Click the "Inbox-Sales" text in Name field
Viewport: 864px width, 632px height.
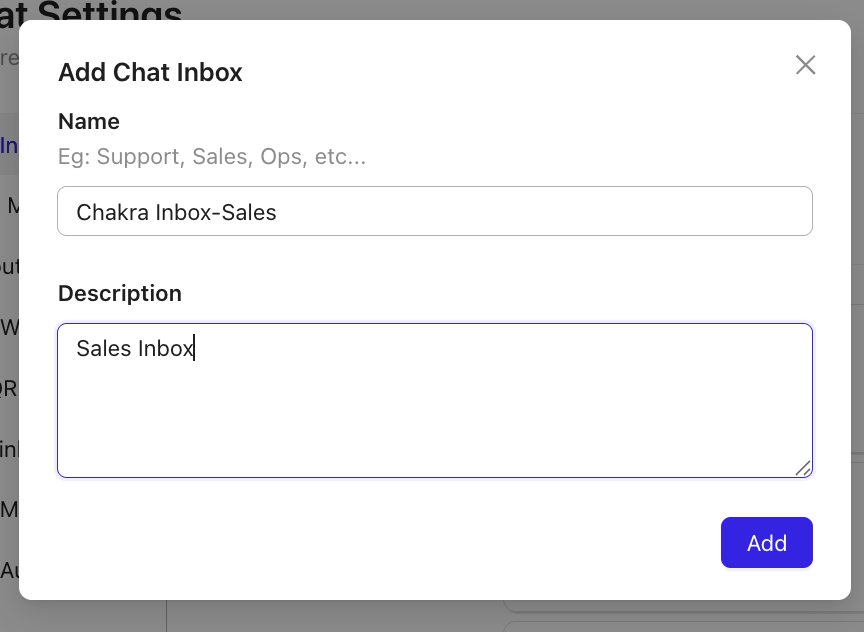click(x=218, y=212)
